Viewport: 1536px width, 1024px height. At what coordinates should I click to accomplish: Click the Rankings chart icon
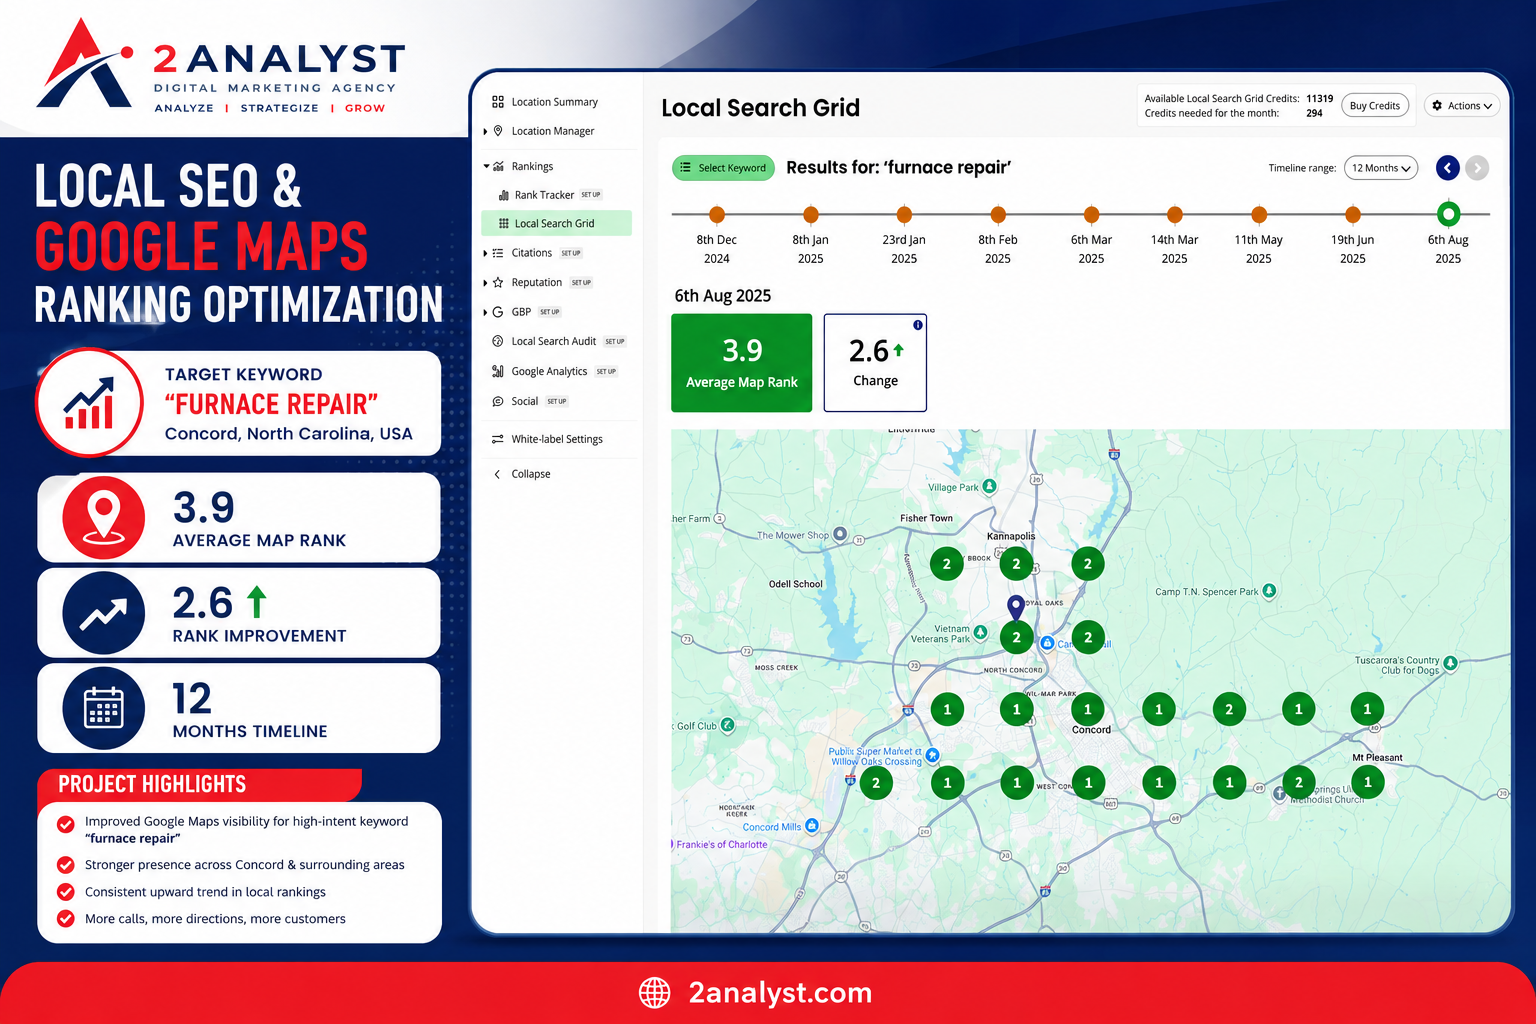tap(498, 166)
